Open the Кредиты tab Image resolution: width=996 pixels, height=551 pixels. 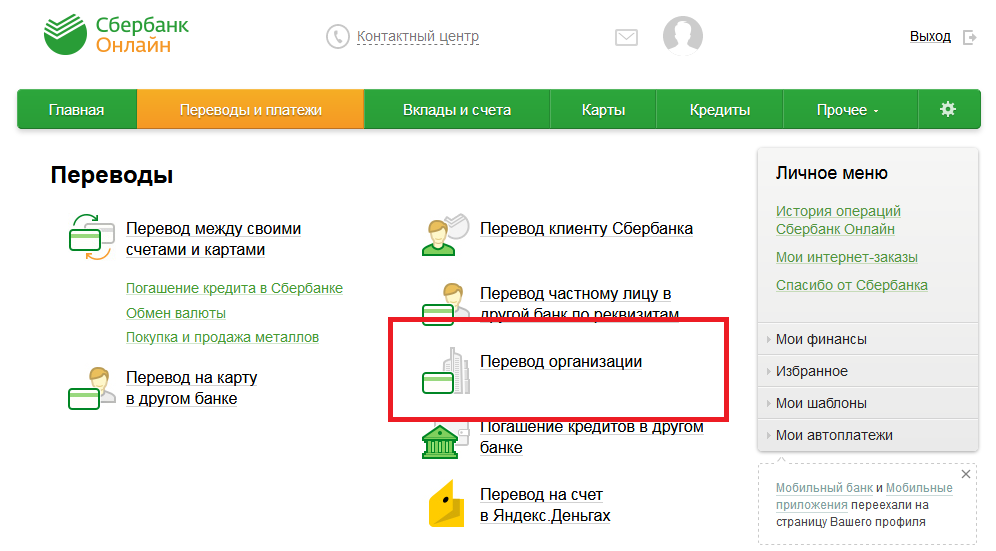(x=720, y=109)
